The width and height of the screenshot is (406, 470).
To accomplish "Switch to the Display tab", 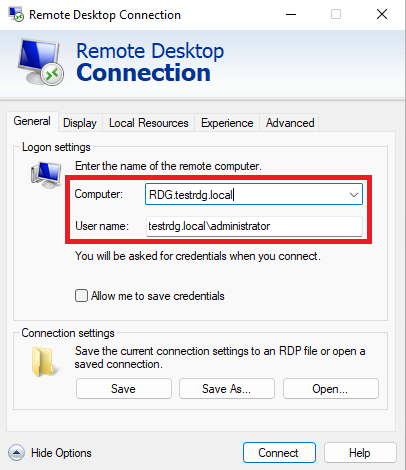I will click(x=80, y=123).
